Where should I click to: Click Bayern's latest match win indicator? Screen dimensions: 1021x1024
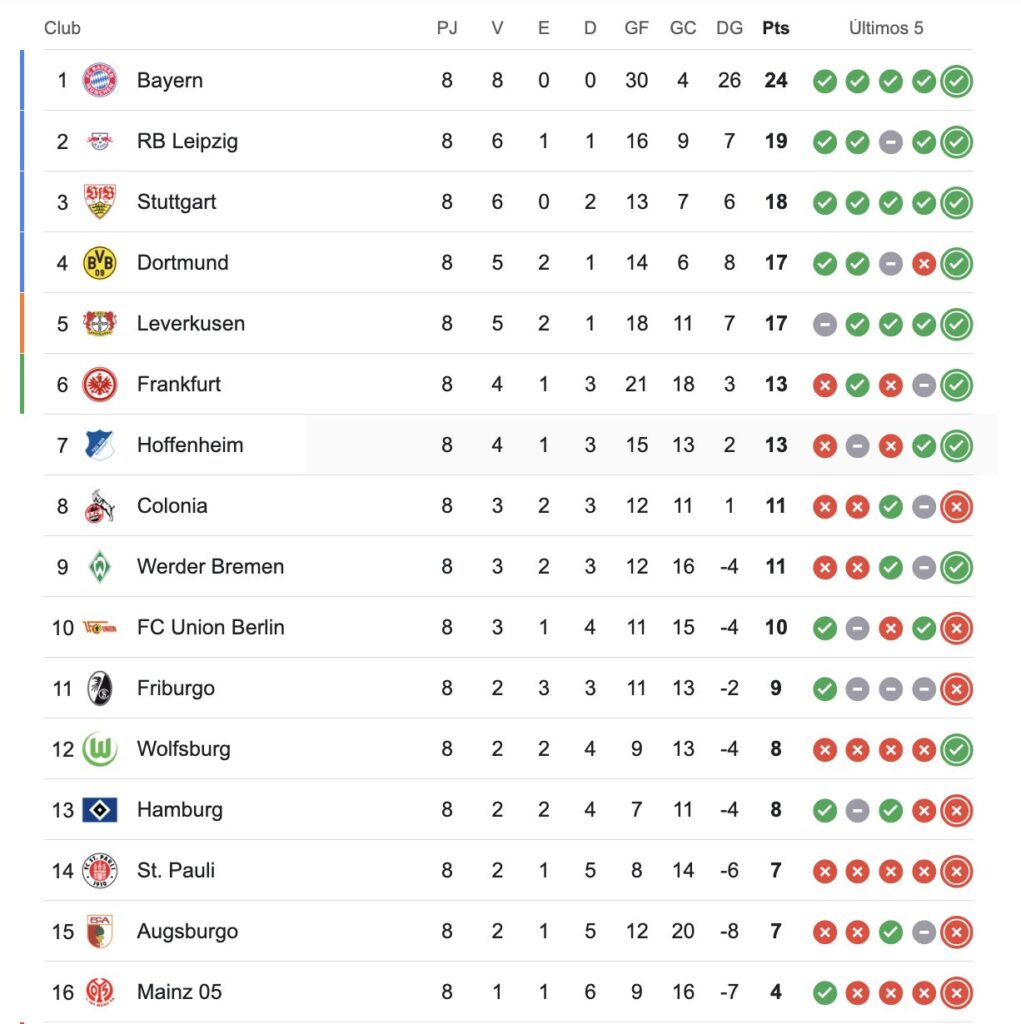click(x=957, y=81)
